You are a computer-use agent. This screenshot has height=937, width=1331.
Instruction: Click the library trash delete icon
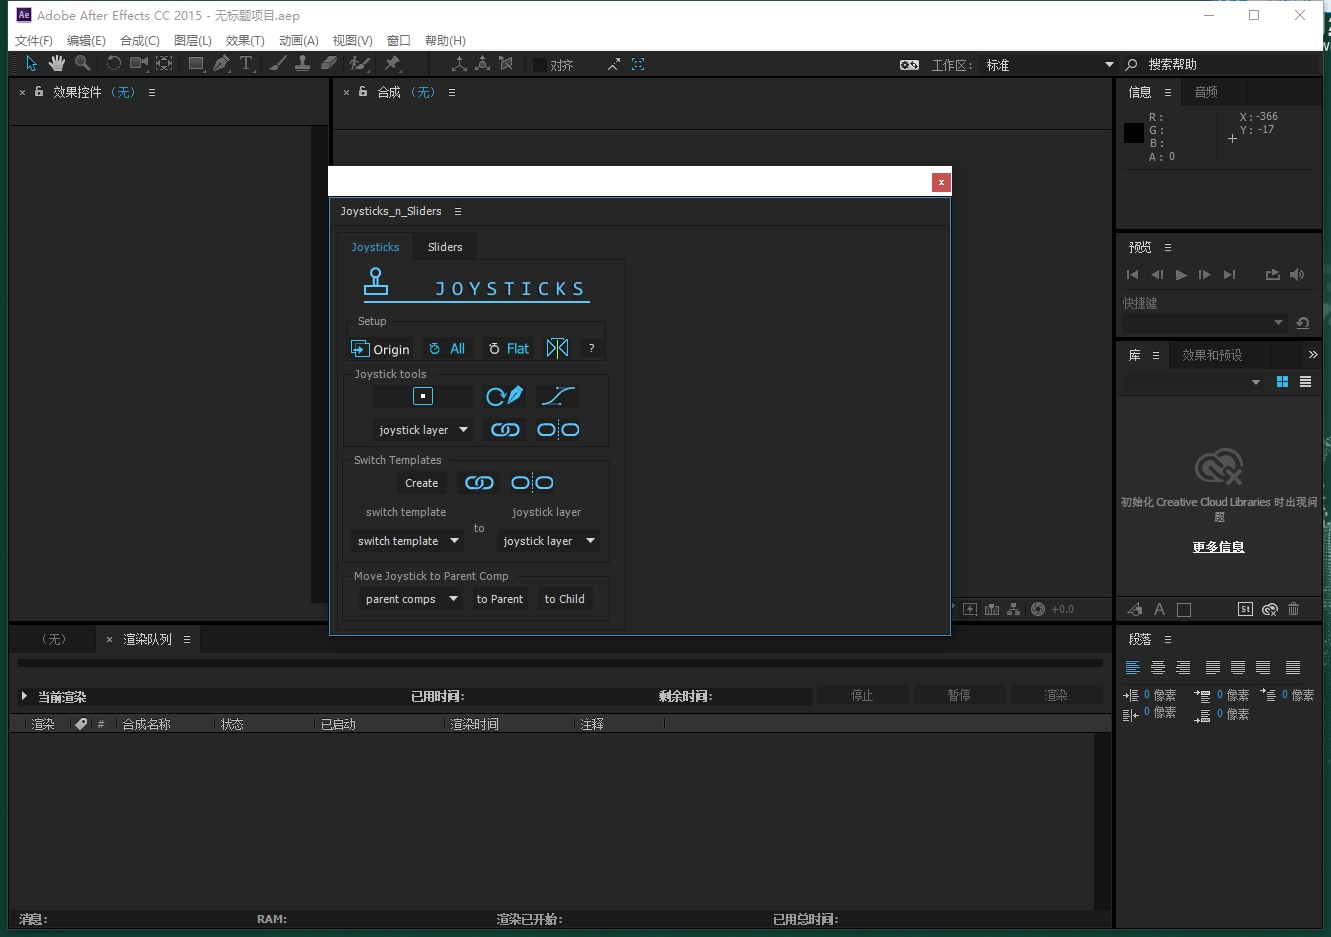(1293, 609)
